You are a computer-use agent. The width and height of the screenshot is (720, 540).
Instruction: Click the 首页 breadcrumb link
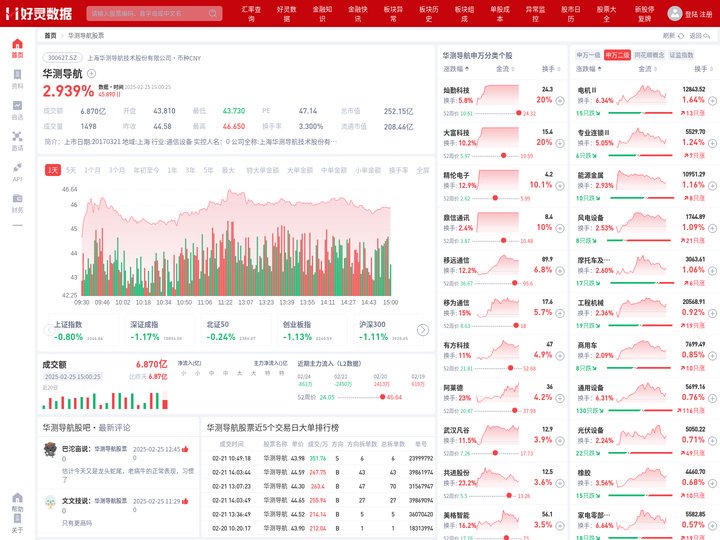[x=51, y=35]
